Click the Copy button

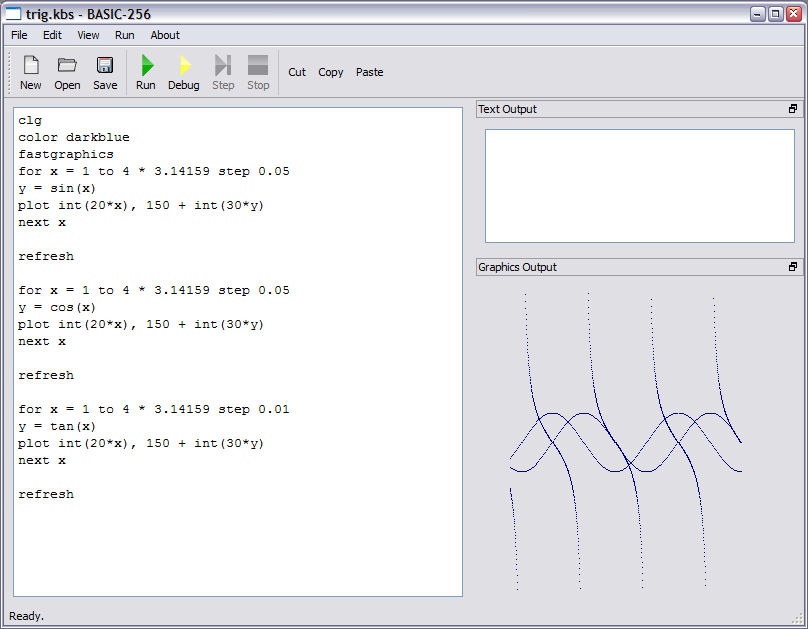point(331,72)
